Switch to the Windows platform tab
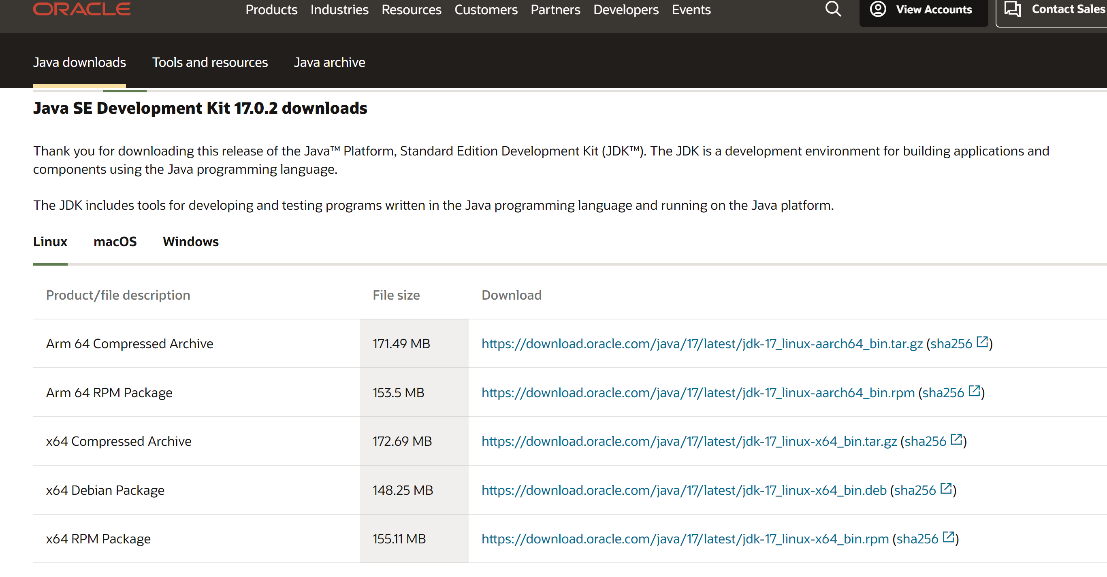Screen dimensions: 1107x577 [191, 242]
